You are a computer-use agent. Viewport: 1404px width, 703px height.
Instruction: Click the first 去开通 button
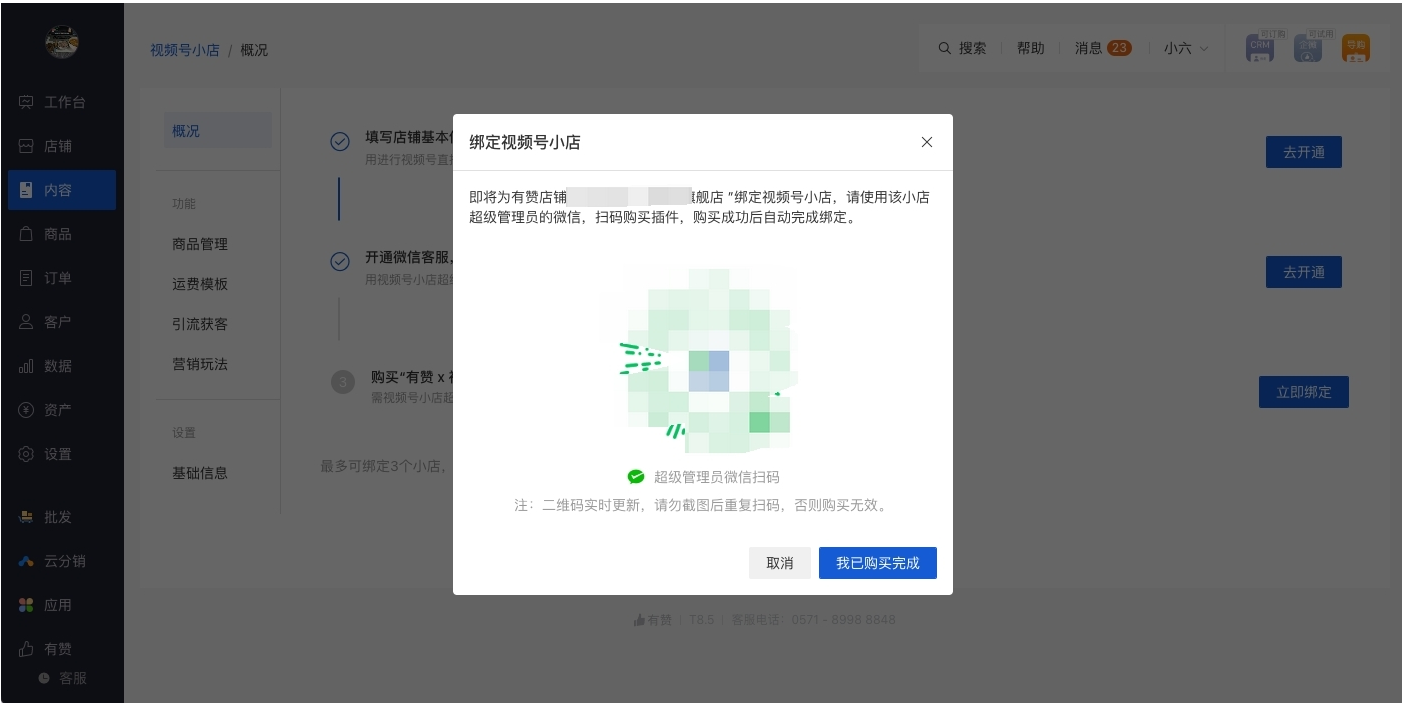click(1304, 152)
